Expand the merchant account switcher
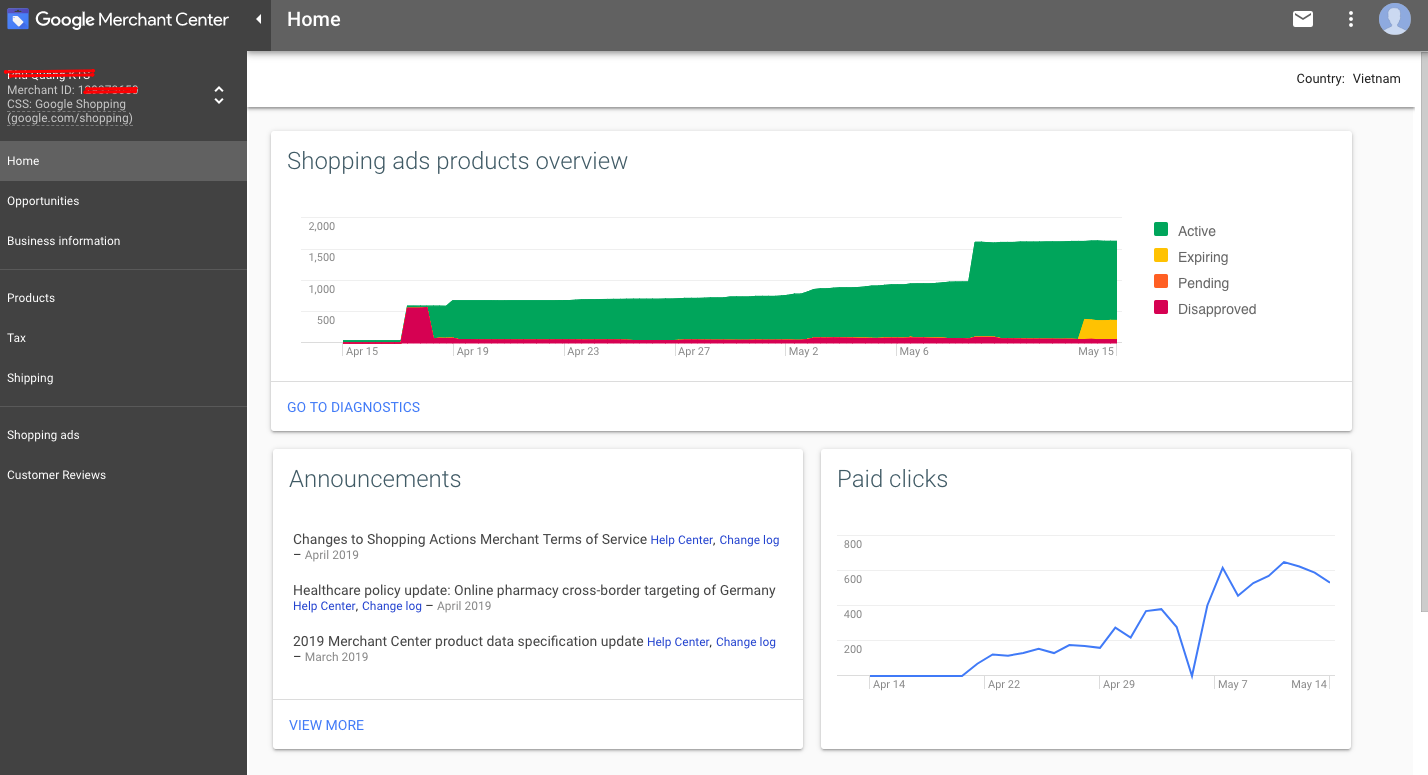The height and width of the screenshot is (775, 1428). 219,96
